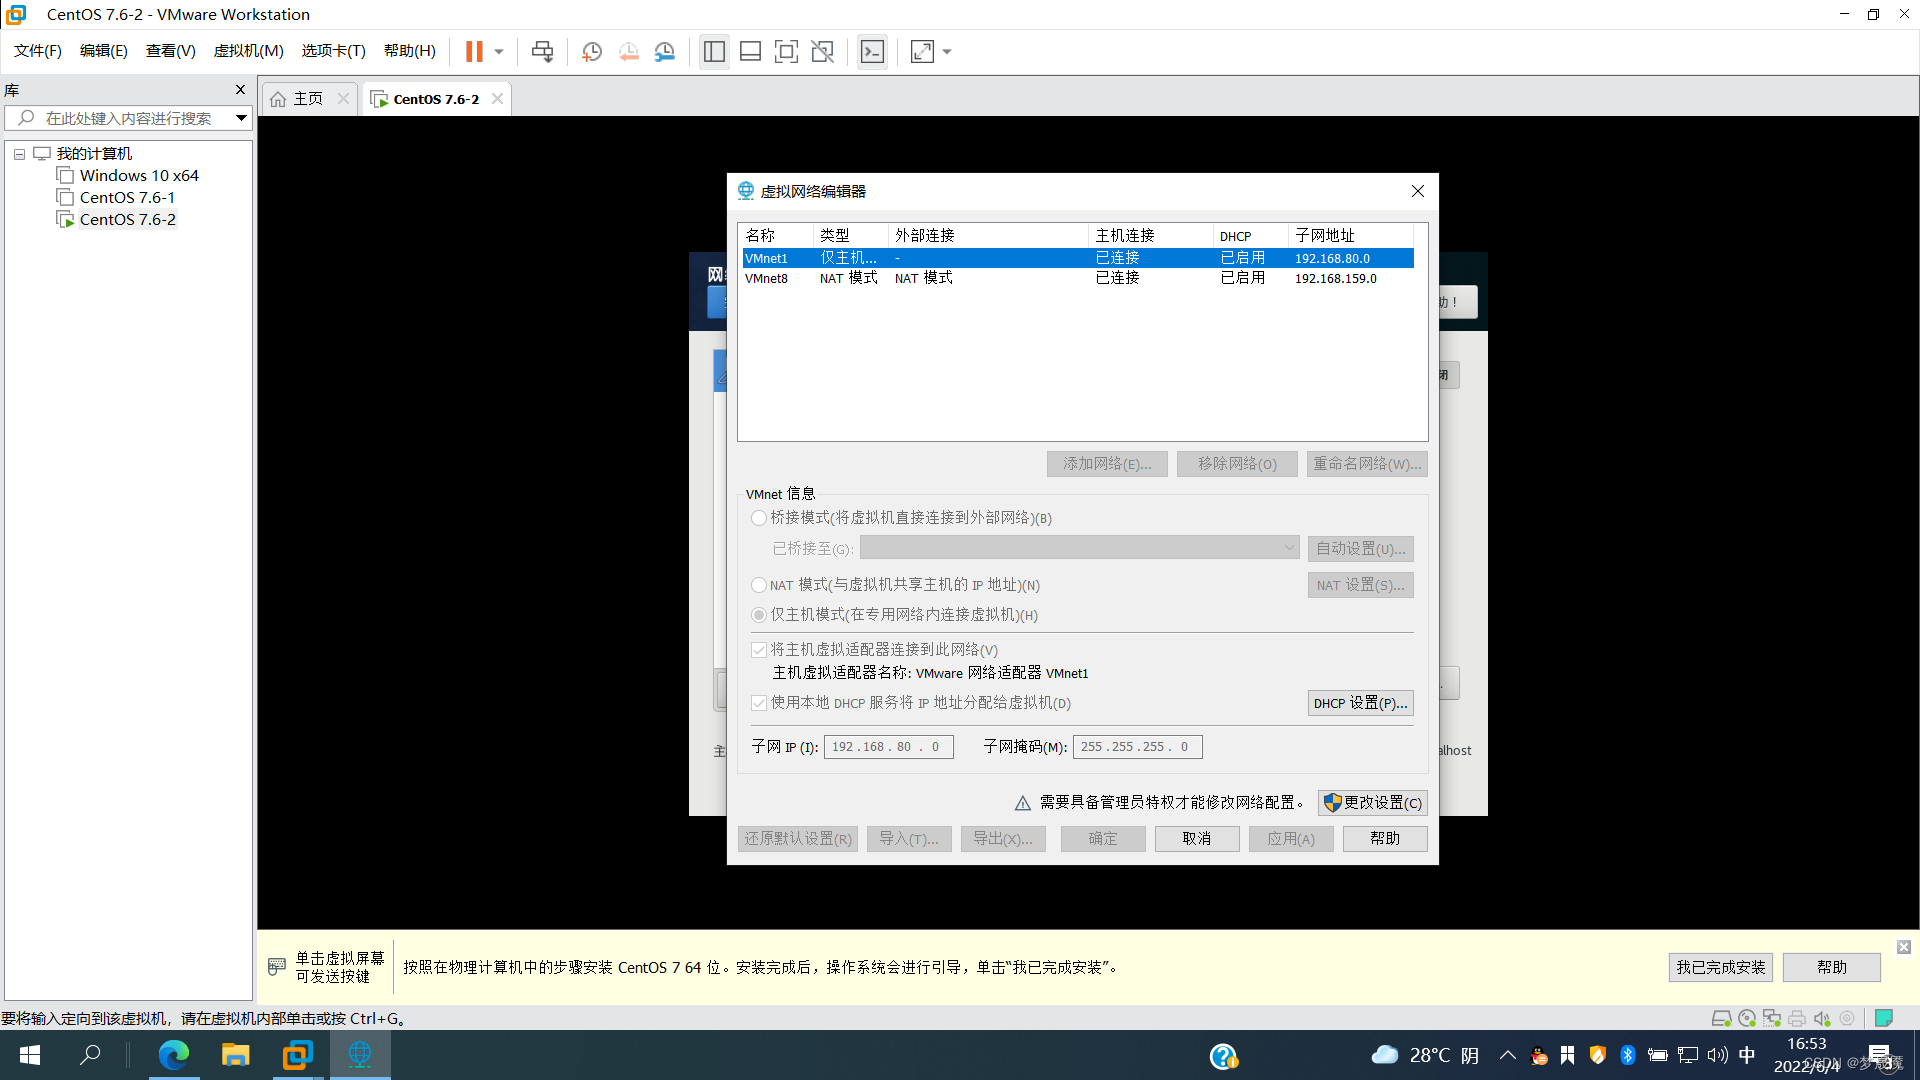Select the bridged mode radio button
Image resolution: width=1920 pixels, height=1080 pixels.
(759, 518)
